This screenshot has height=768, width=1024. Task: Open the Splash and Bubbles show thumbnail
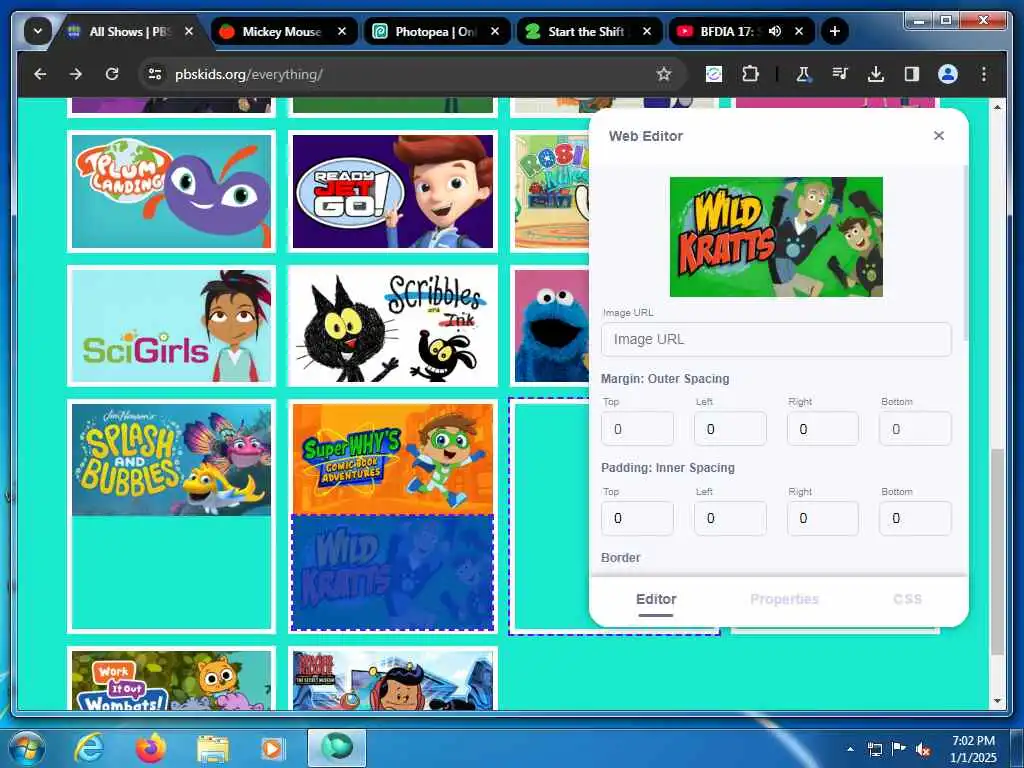pyautogui.click(x=171, y=460)
